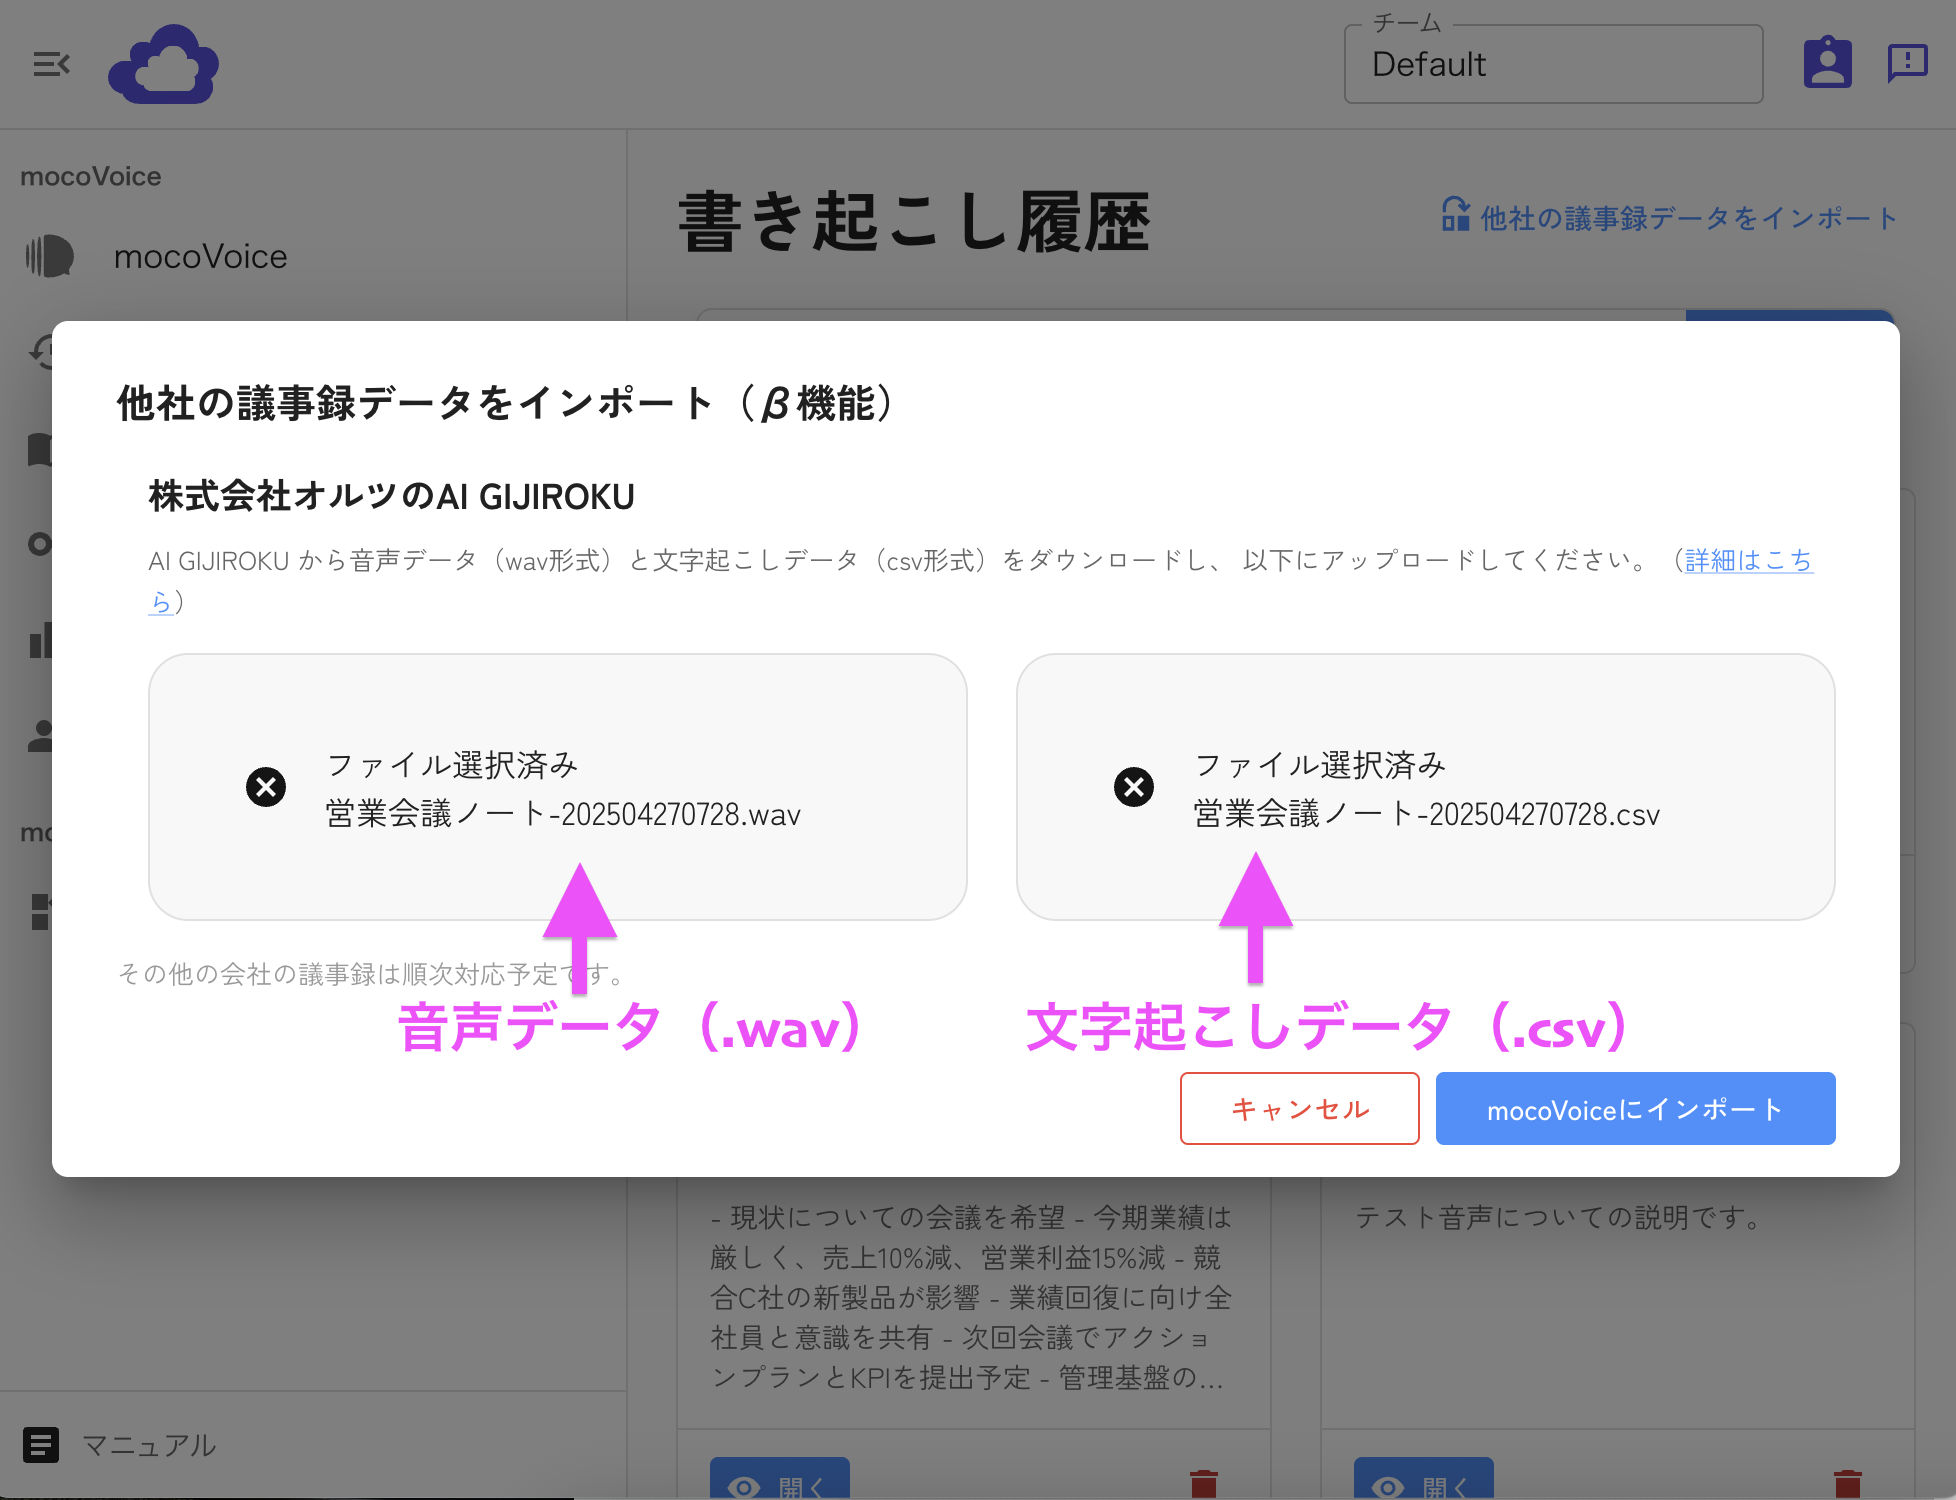1956x1500 pixels.
Task: Open the マニュアル sidebar item
Action: (x=313, y=1445)
